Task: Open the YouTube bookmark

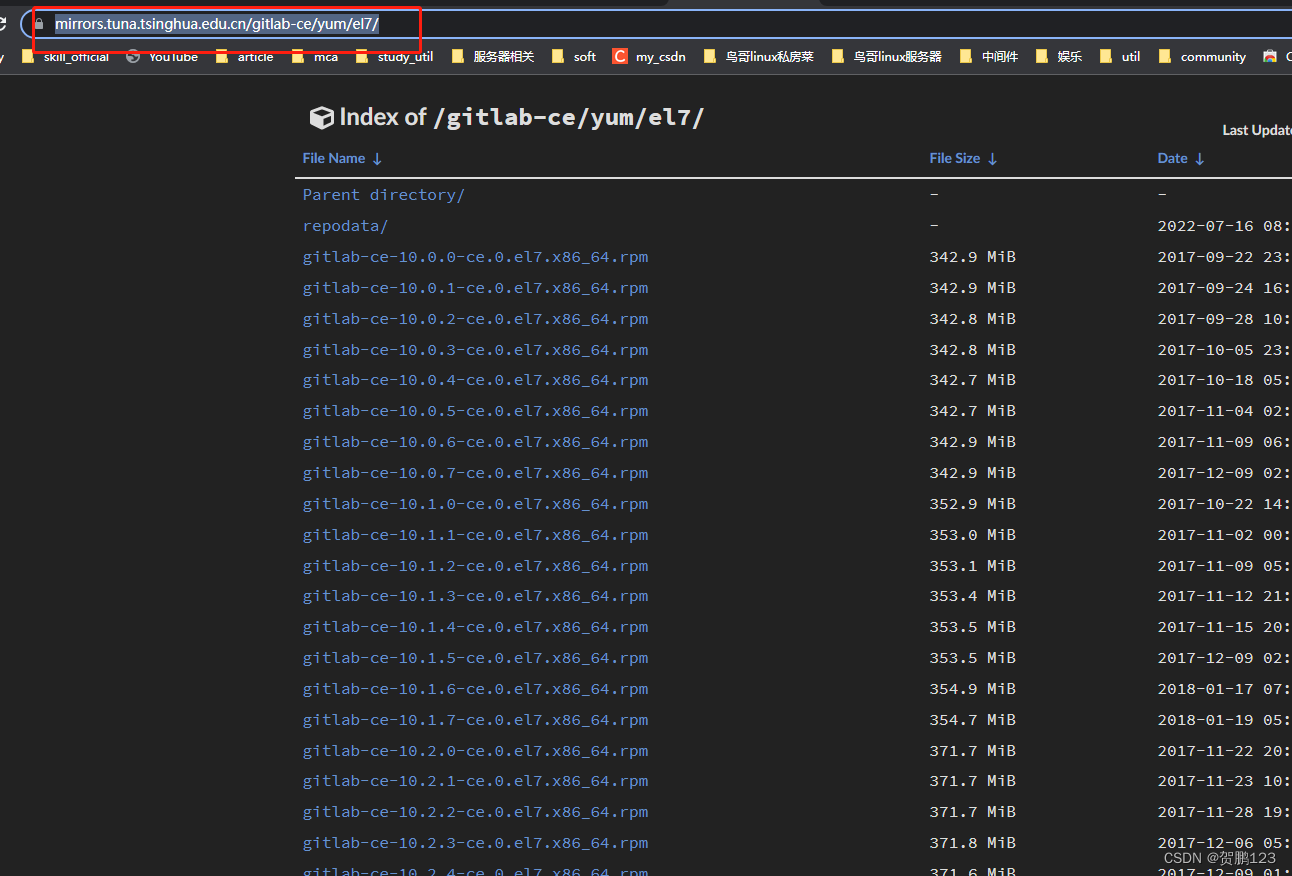Action: pyautogui.click(x=162, y=57)
